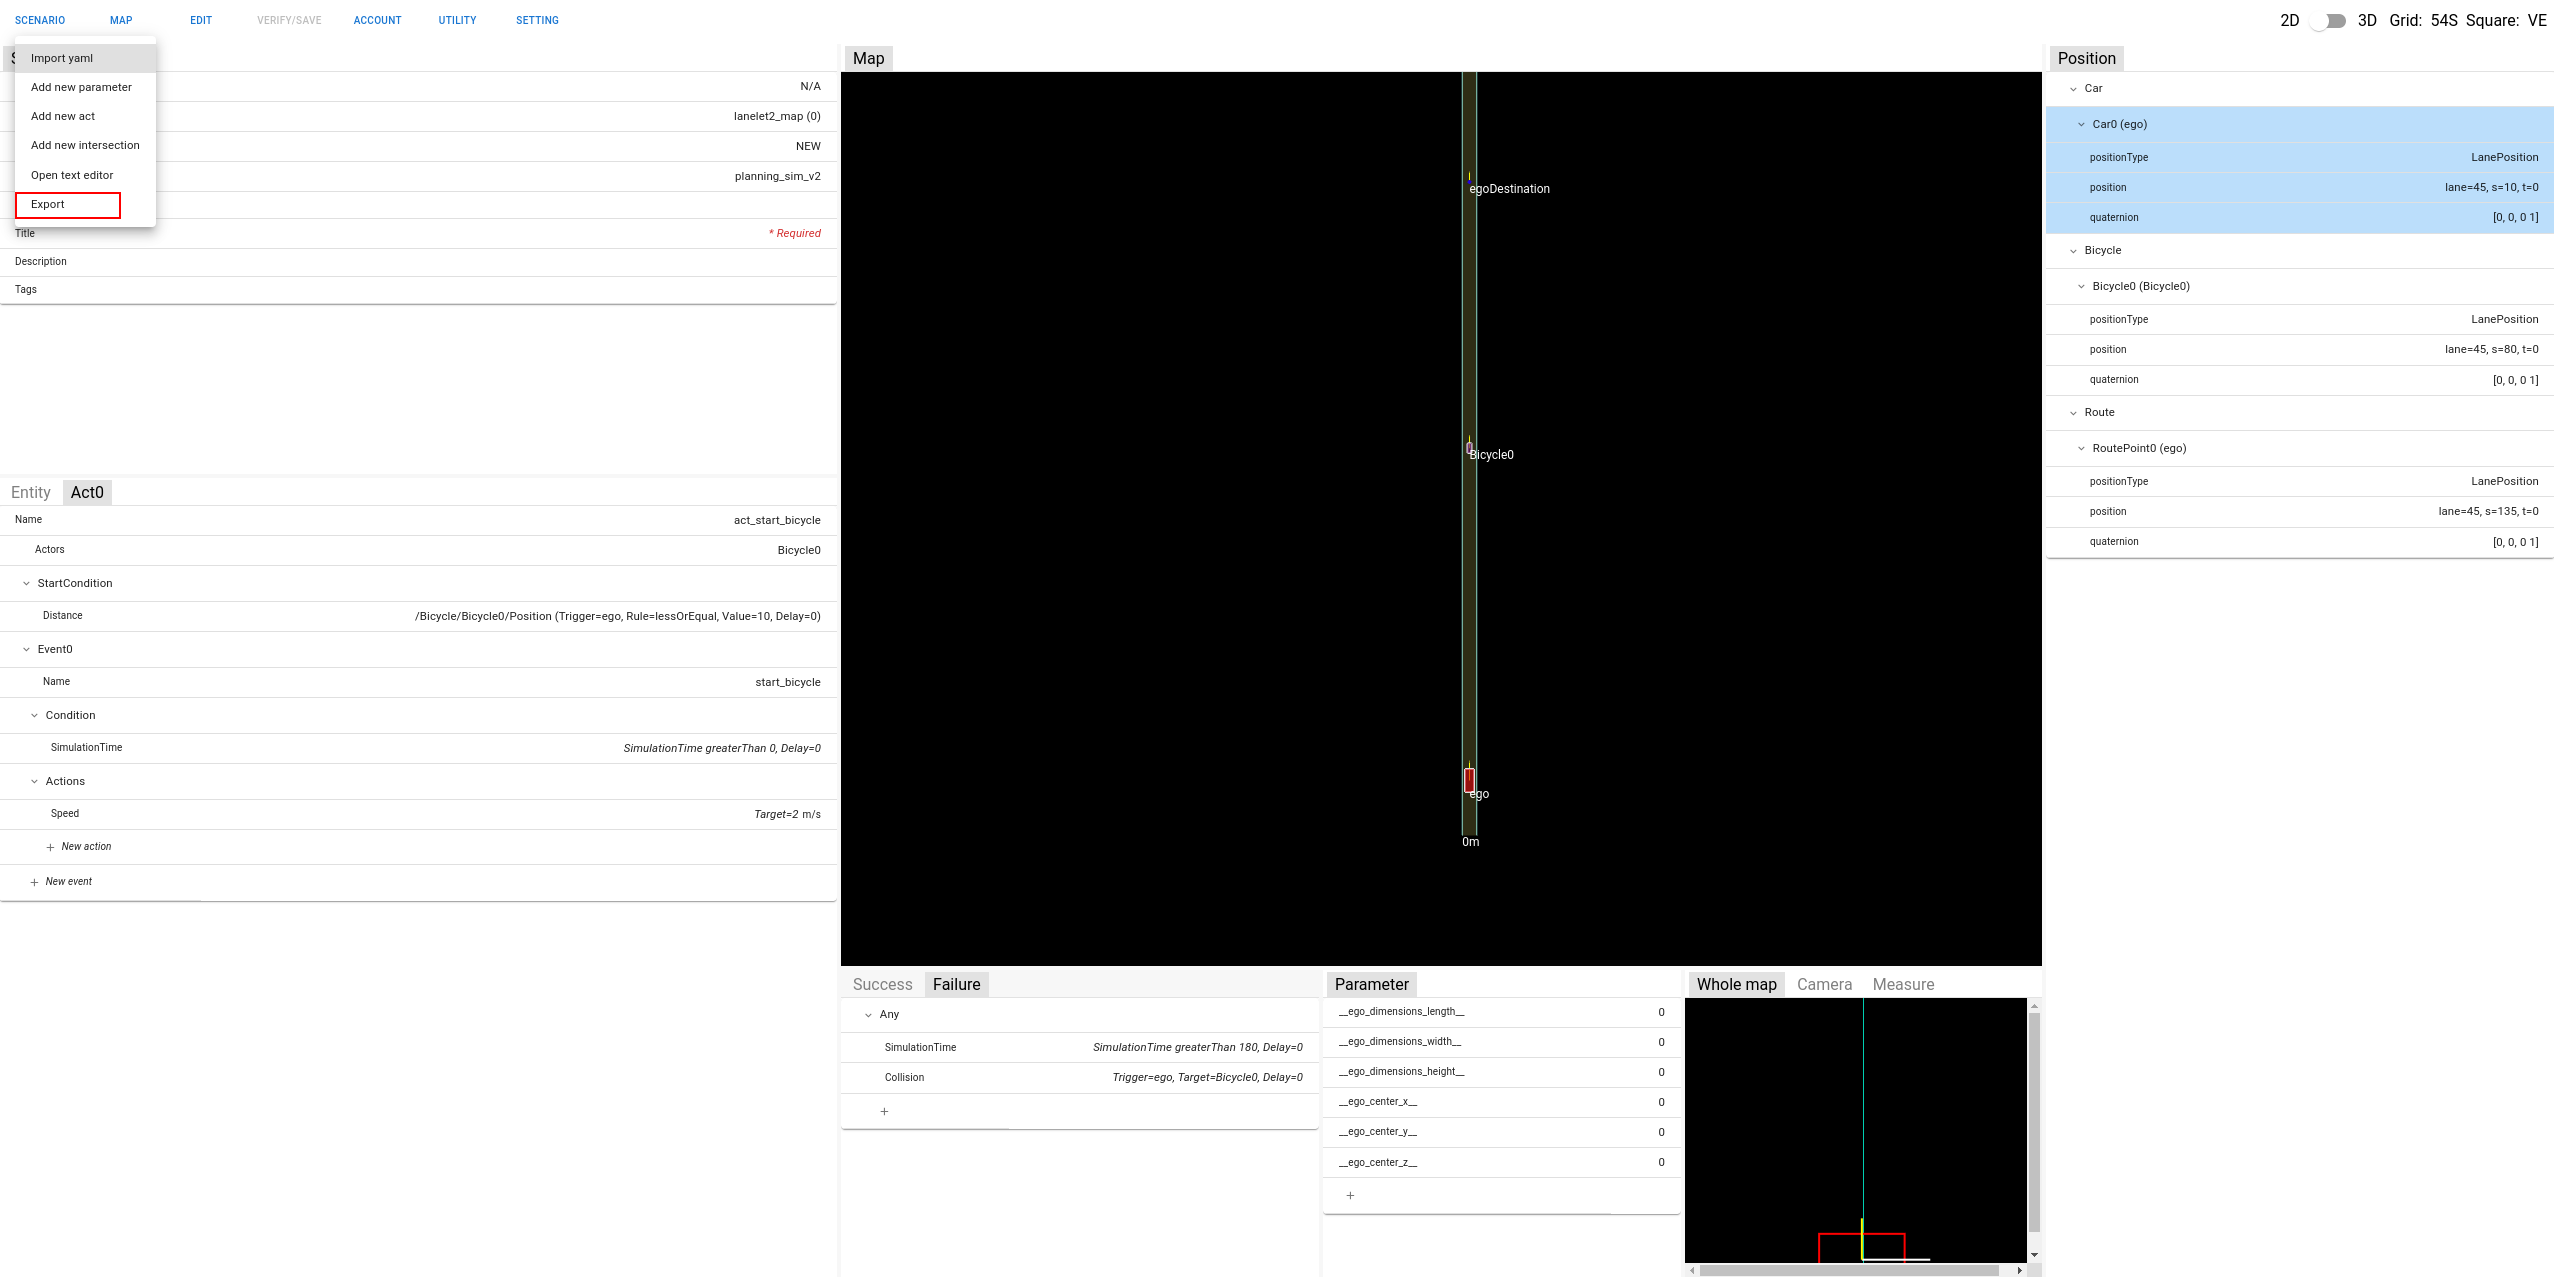Select the Entity tab
This screenshot has width=2554, height=1277.
30,491
